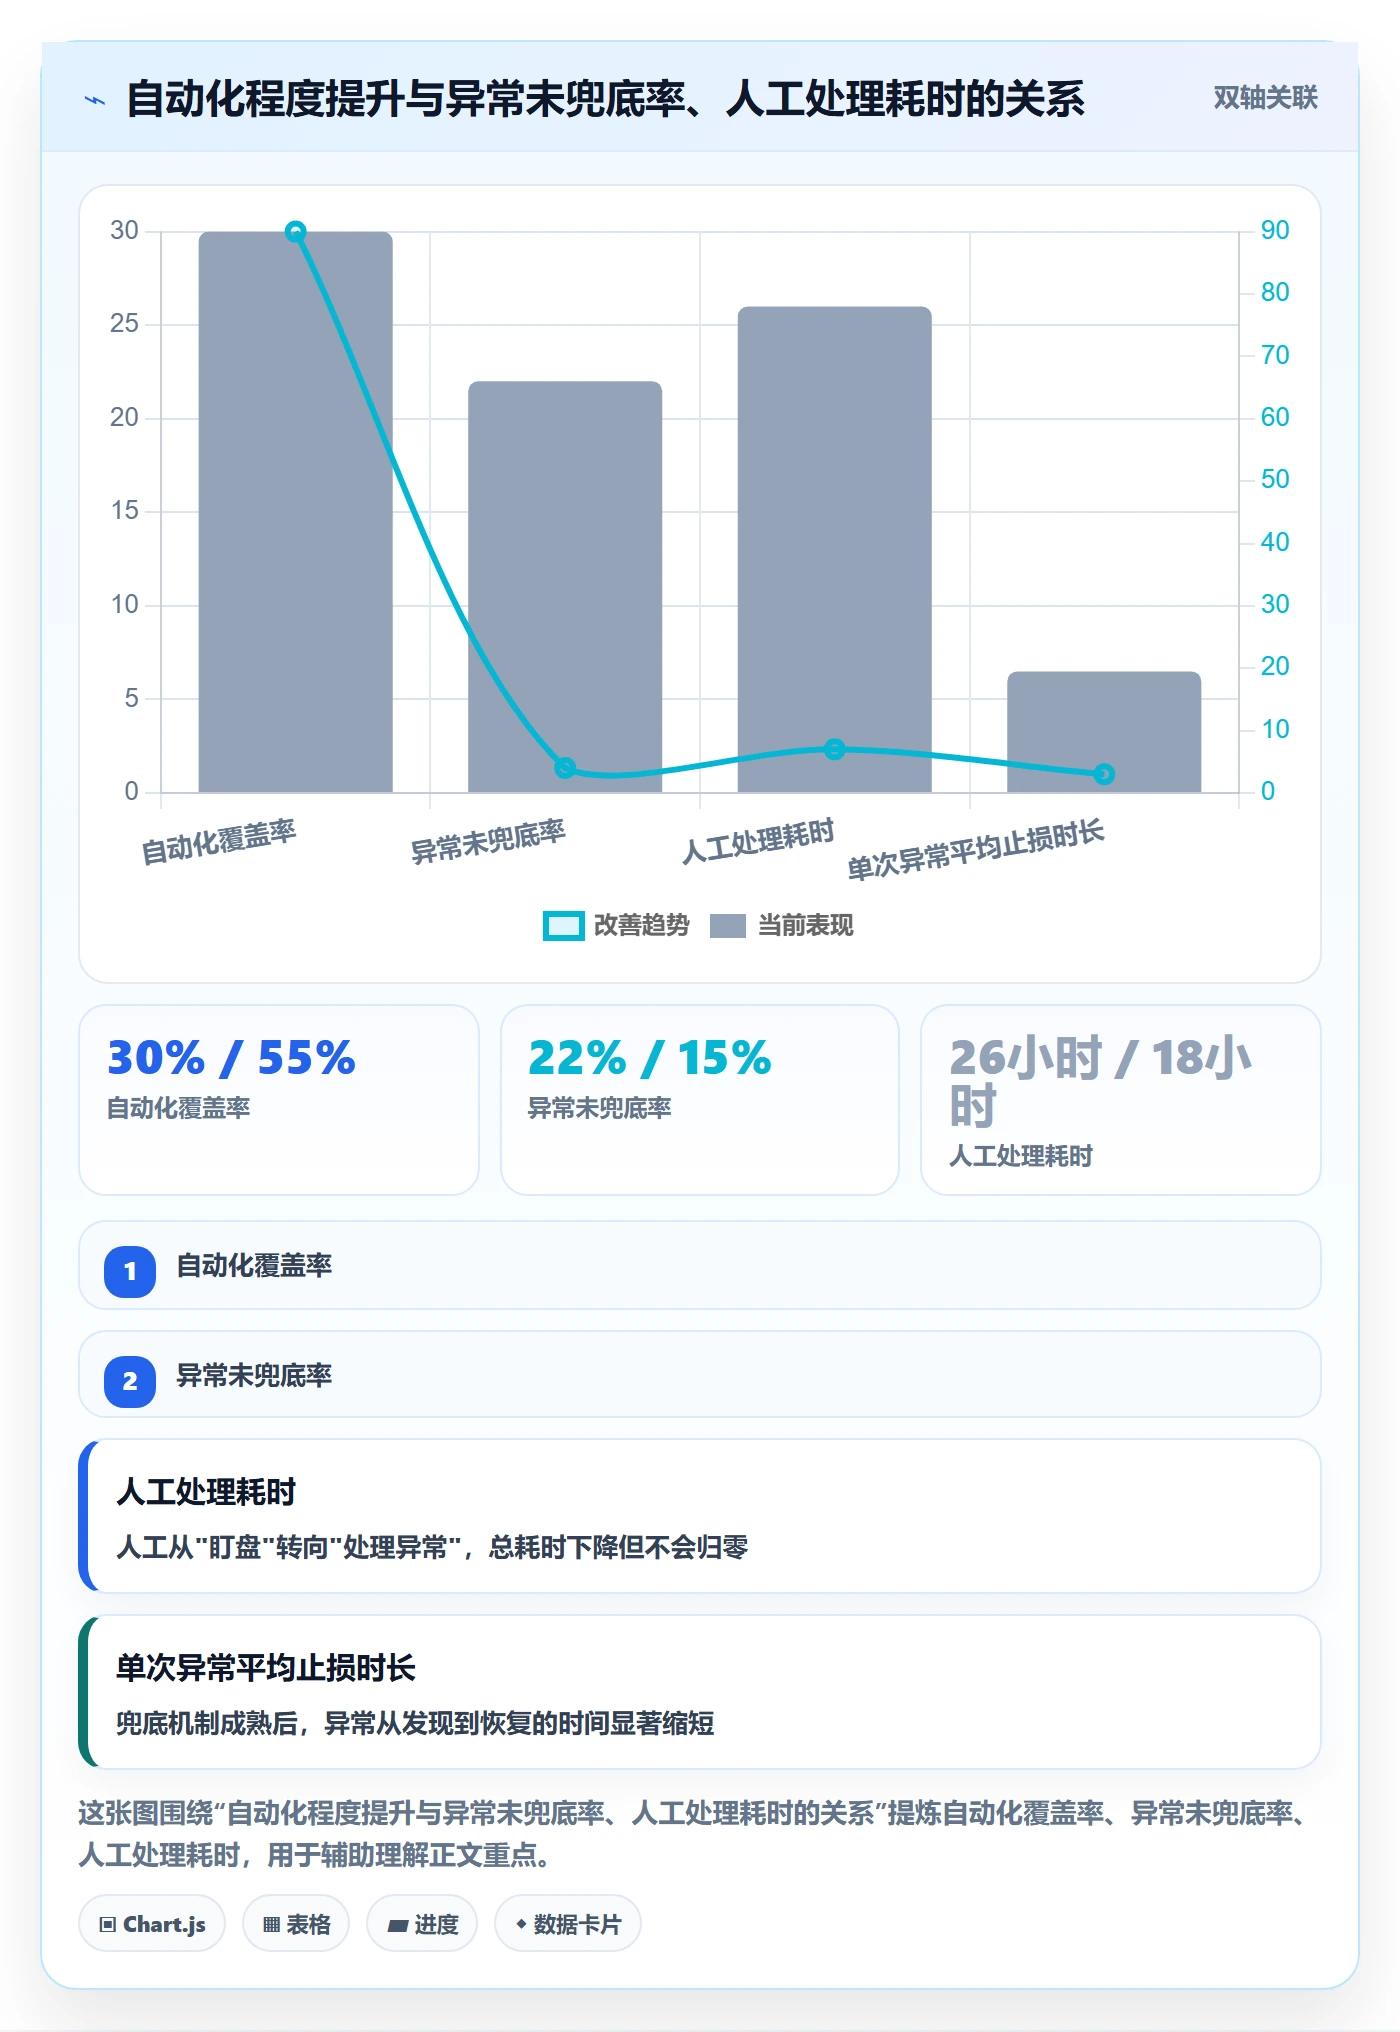Click the blue number 2 badge
Image resolution: width=1400 pixels, height=2032 pixels.
tap(130, 1381)
